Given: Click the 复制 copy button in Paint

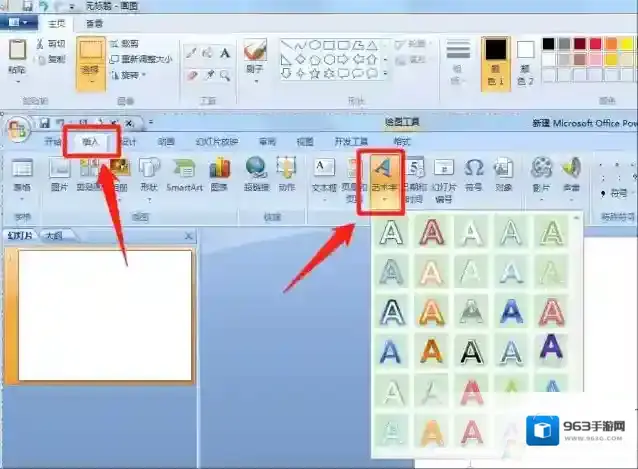Looking at the screenshot, I should click(x=52, y=60).
